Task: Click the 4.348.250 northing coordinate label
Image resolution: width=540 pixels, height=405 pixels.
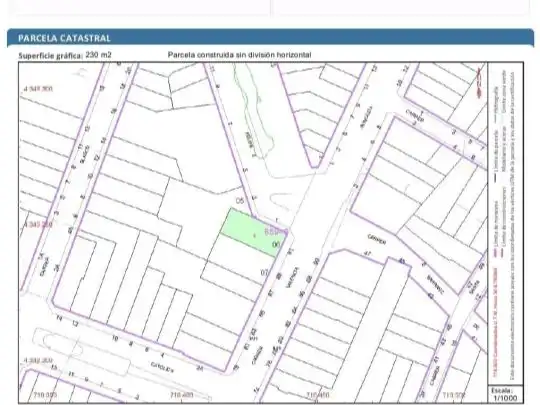Action: [x=38, y=225]
